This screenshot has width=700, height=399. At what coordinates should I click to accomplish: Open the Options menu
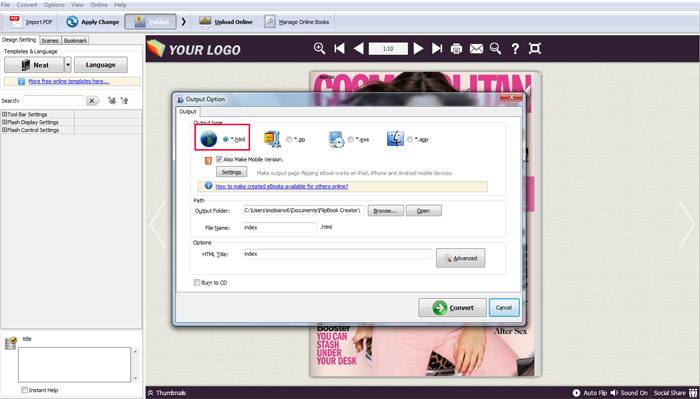point(54,5)
